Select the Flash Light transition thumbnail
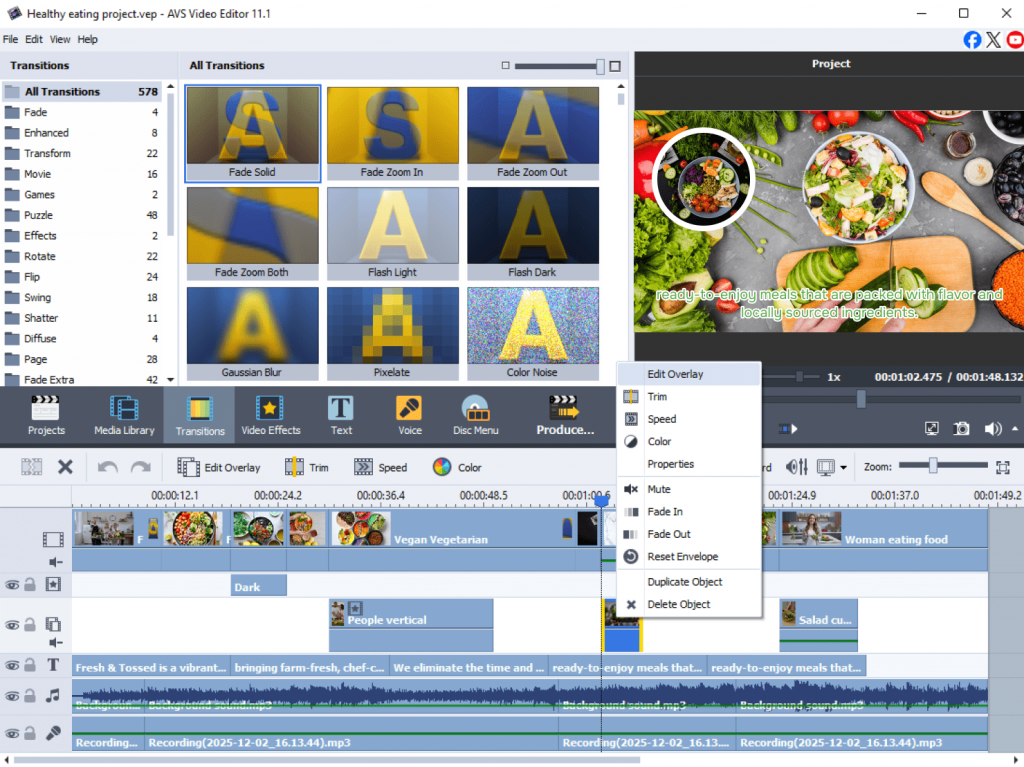The height and width of the screenshot is (767, 1024). pos(392,225)
